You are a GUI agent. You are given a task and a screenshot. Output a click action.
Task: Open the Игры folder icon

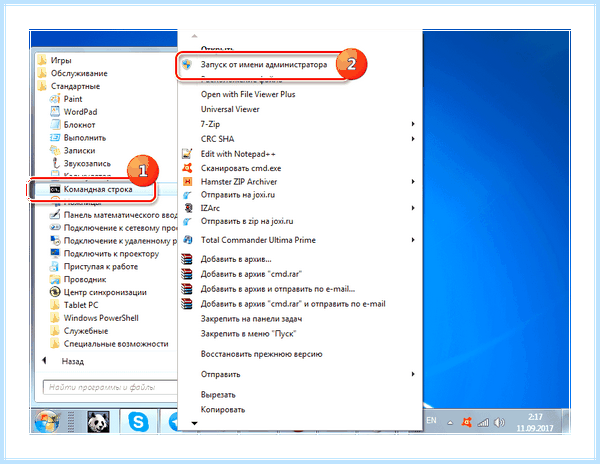[x=42, y=60]
